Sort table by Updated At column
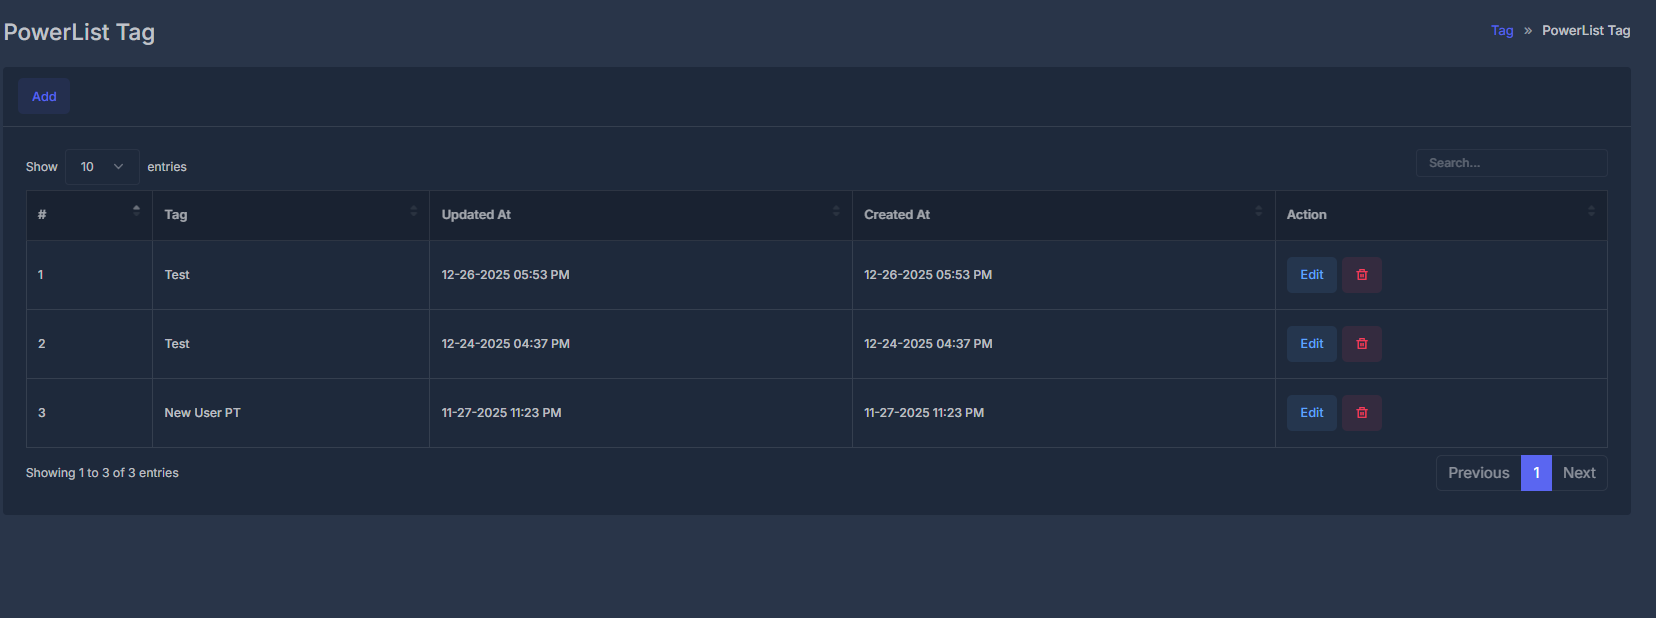1656x618 pixels. [641, 215]
